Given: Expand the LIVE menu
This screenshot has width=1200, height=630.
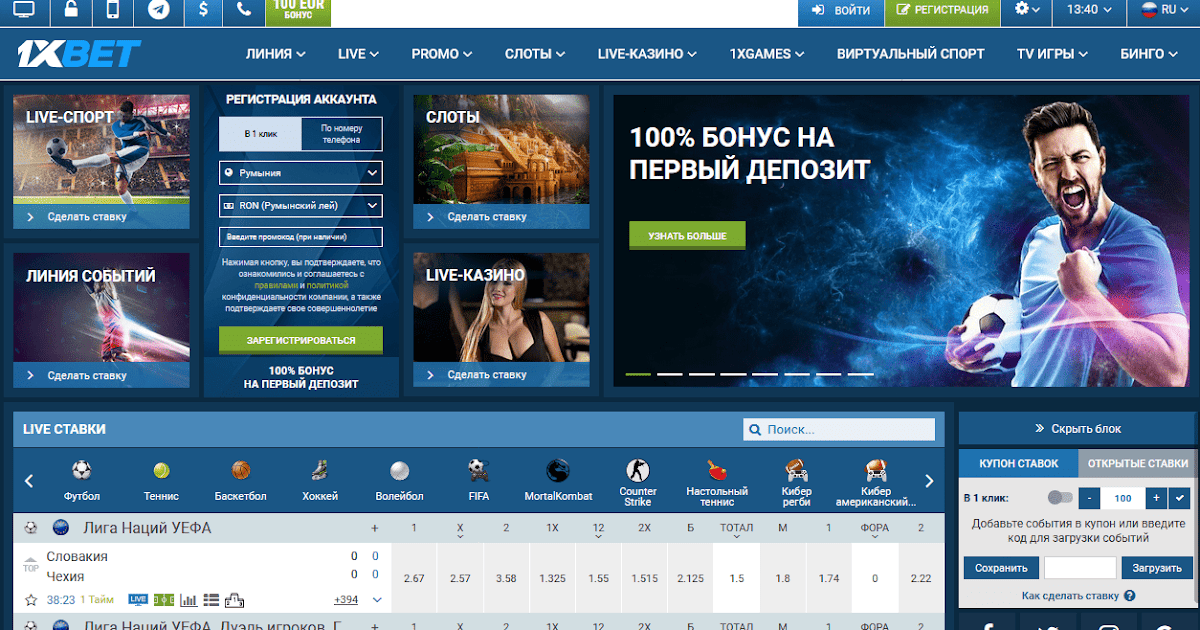Looking at the screenshot, I should (x=358, y=54).
